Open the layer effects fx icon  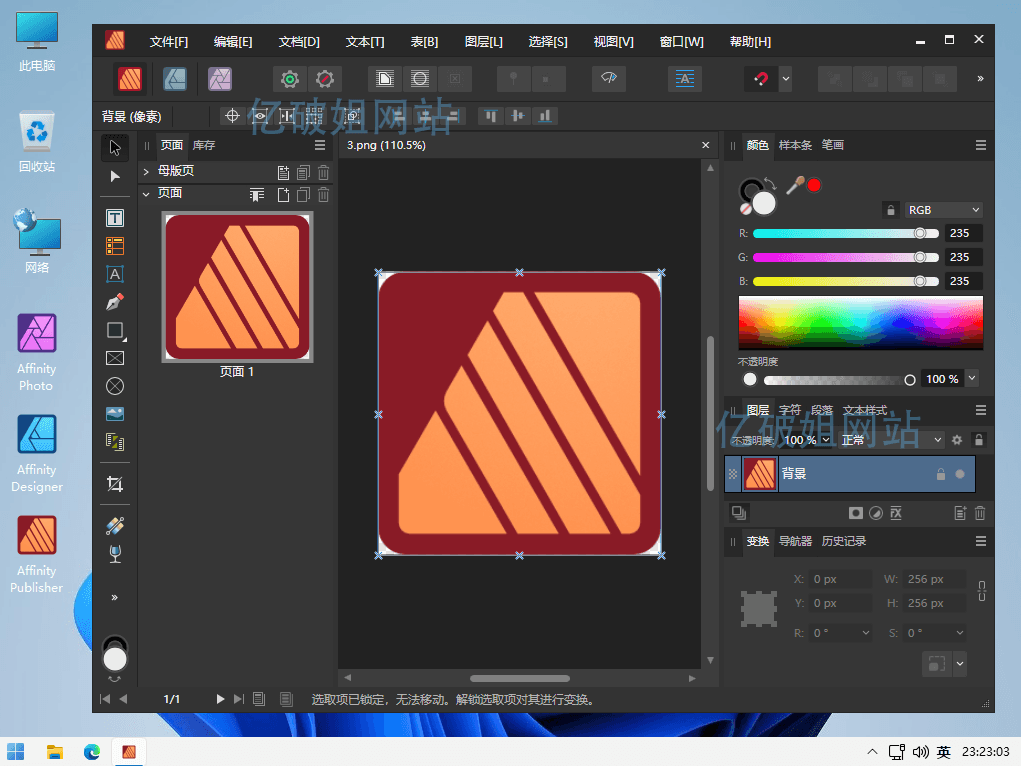point(896,513)
